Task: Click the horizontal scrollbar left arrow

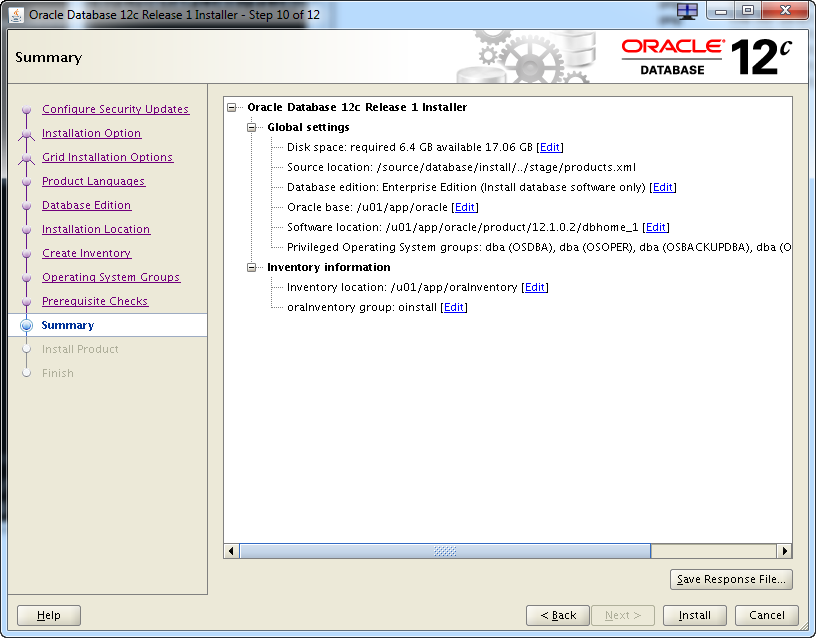Action: coord(231,551)
